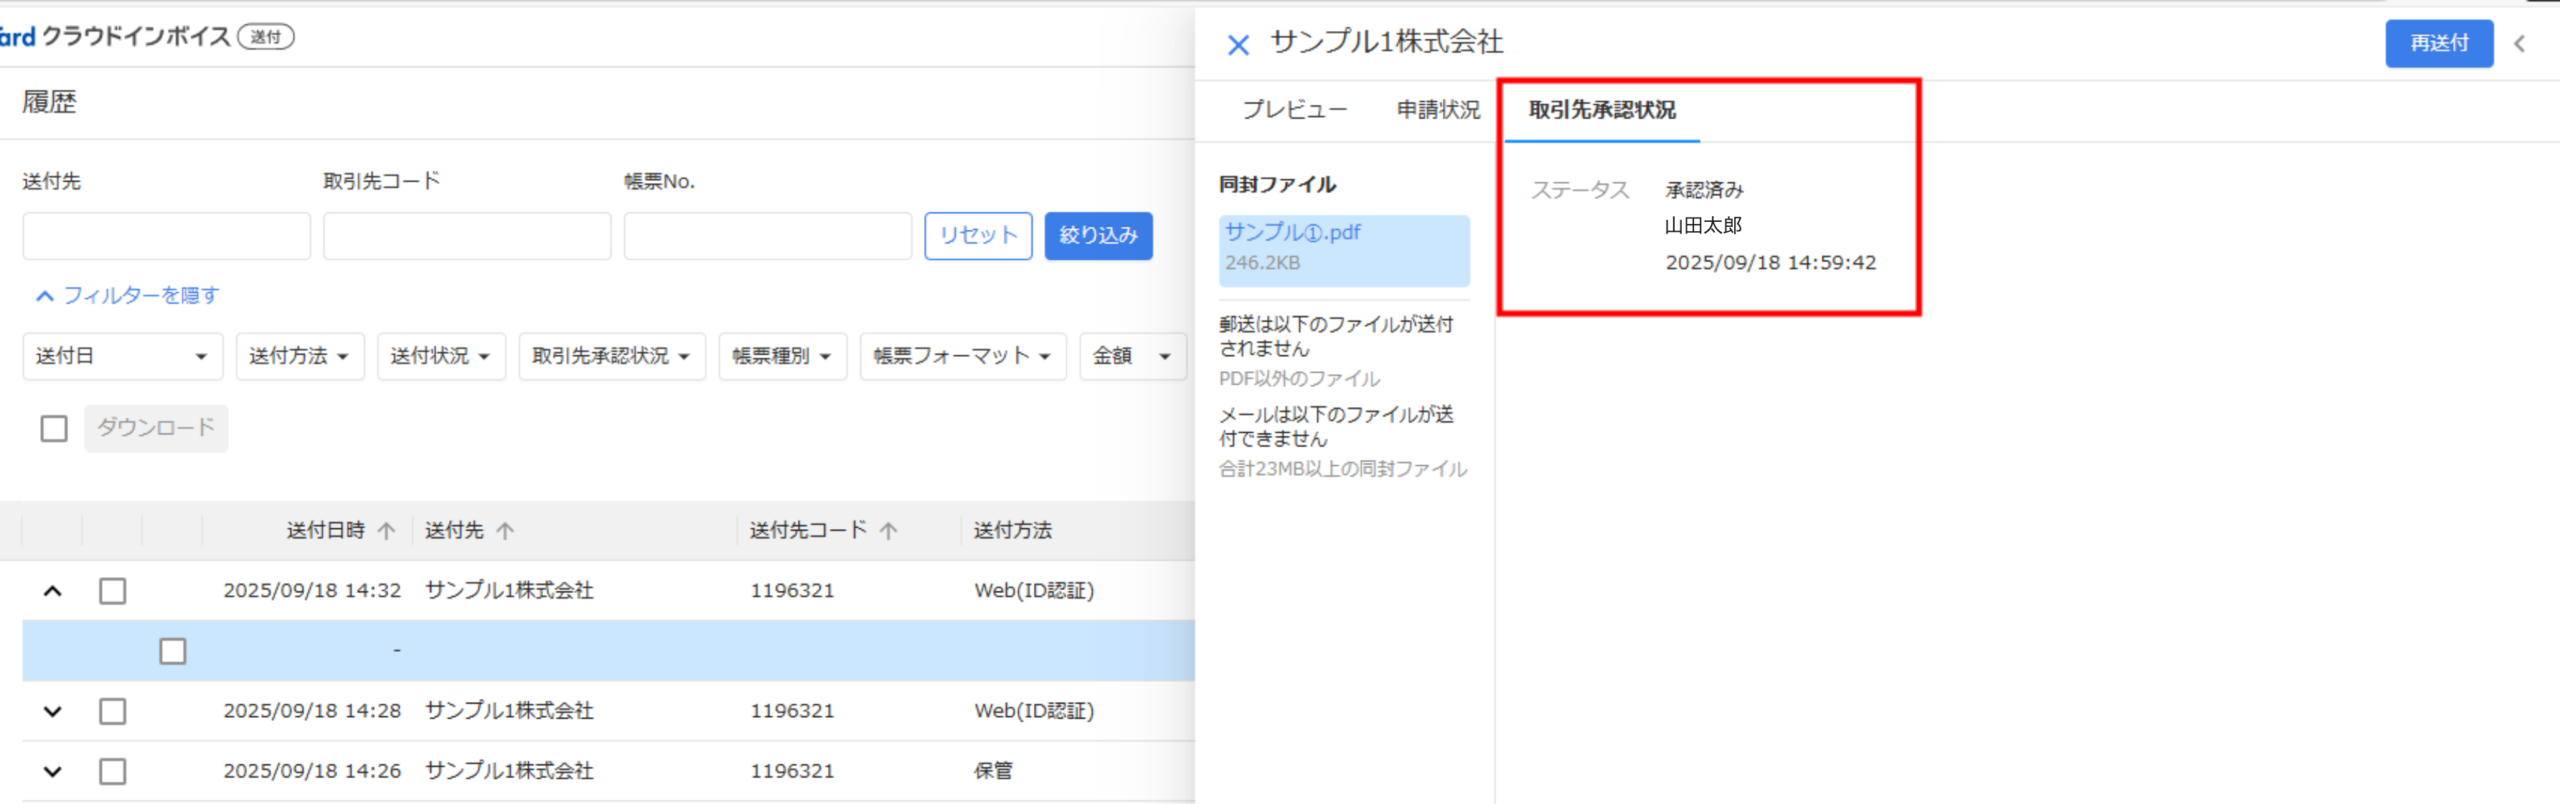Viewport: 2560px width, 804px height.
Task: Open the 帳票フォーマット filter dropdown
Action: coord(962,356)
